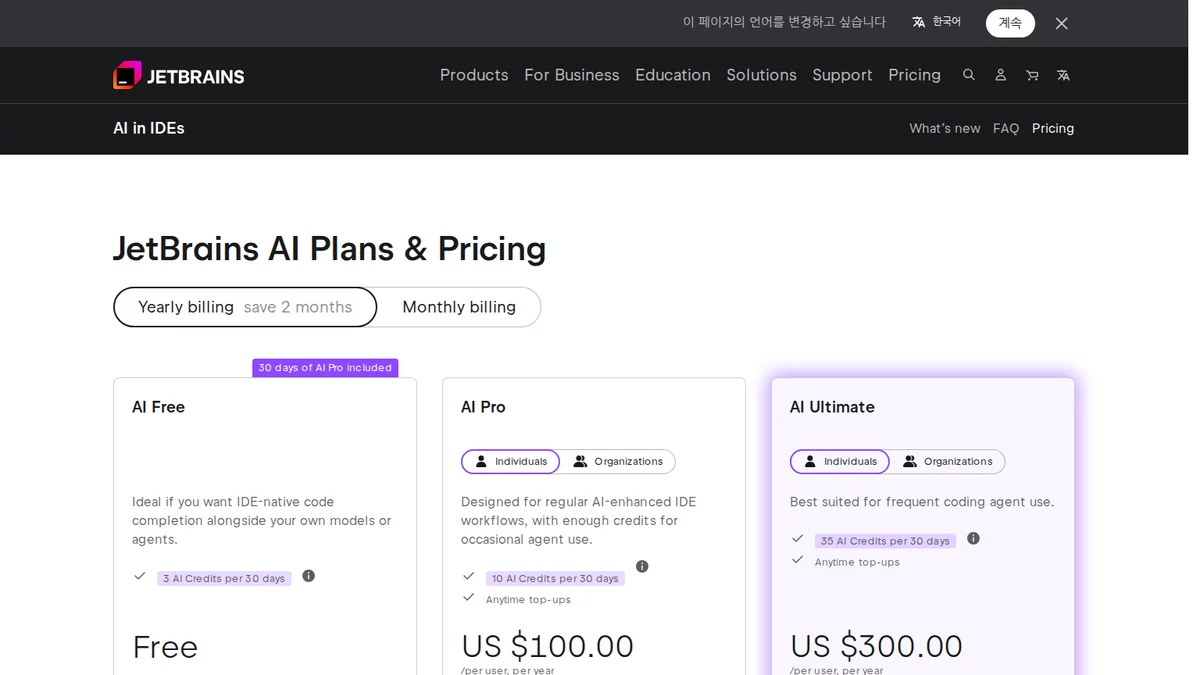Image resolution: width=1200 pixels, height=675 pixels.
Task: Open the Education menu
Action: [673, 75]
